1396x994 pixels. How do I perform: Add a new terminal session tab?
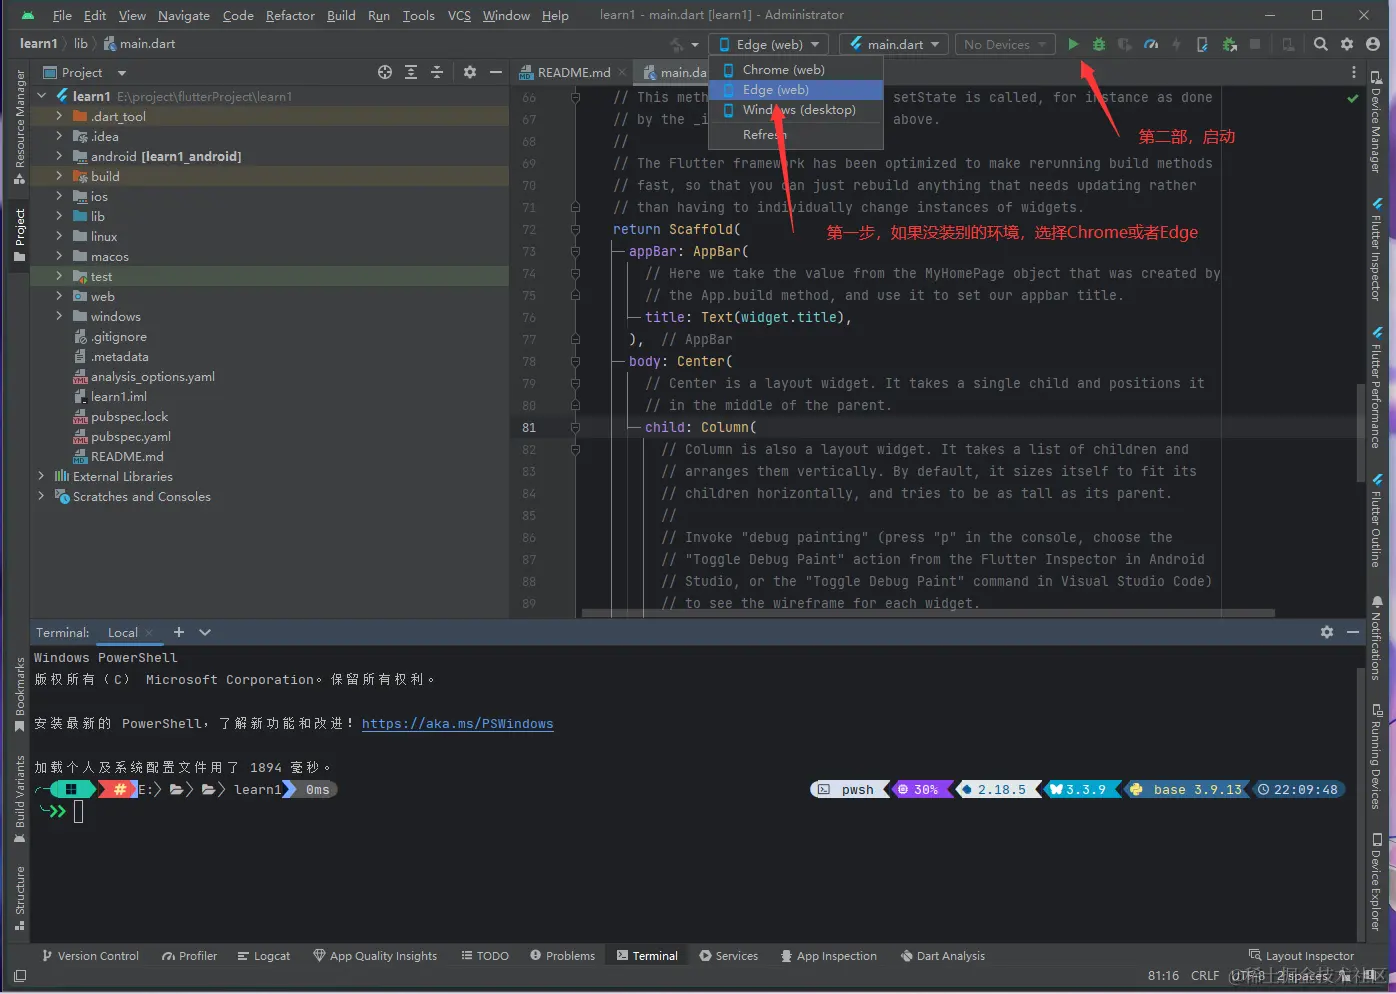(179, 632)
